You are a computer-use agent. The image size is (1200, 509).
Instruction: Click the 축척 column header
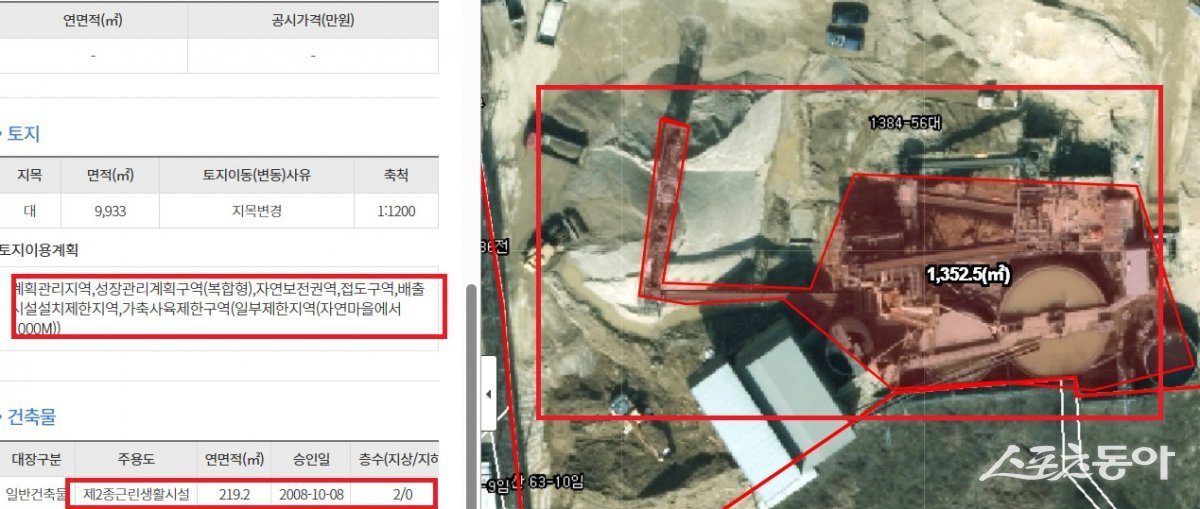[396, 175]
